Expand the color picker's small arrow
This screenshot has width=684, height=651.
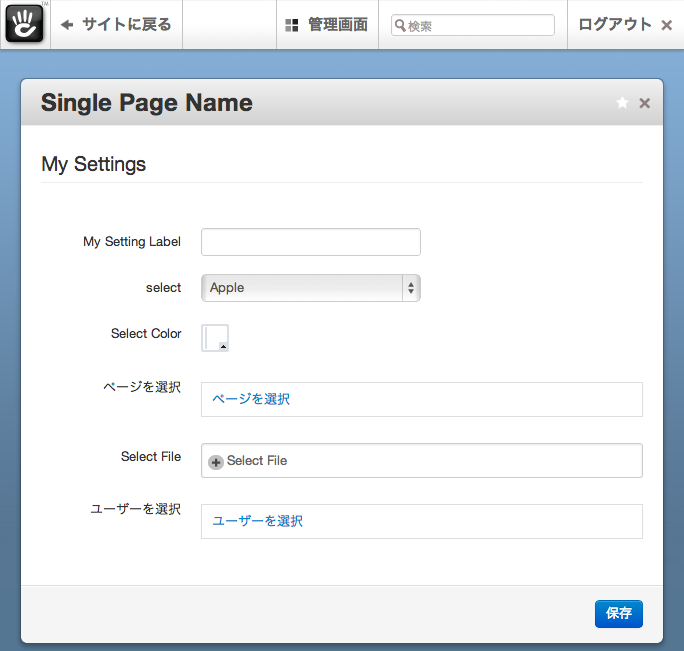[223, 346]
